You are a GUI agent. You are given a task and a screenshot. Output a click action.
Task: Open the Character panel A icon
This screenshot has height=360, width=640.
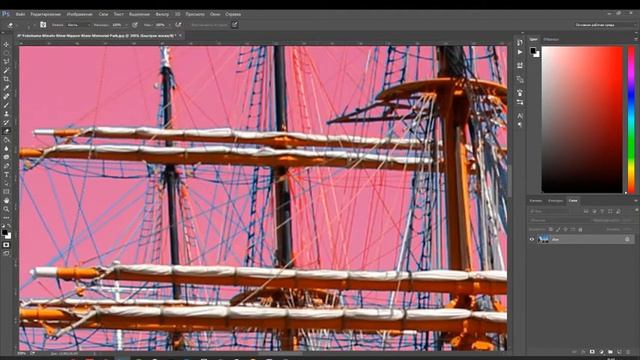520,116
